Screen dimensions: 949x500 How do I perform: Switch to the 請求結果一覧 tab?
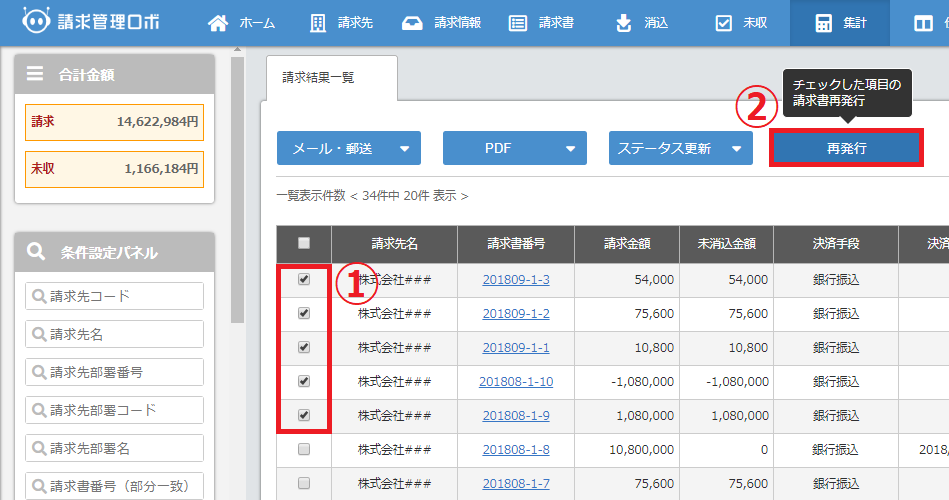coord(318,77)
